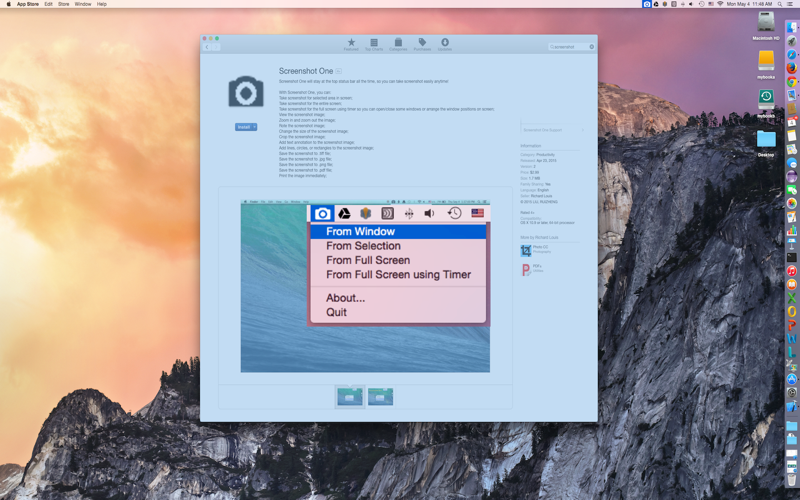Image resolution: width=800 pixels, height=500 pixels.
Task: Install the Screenshot One app
Action: 243,127
